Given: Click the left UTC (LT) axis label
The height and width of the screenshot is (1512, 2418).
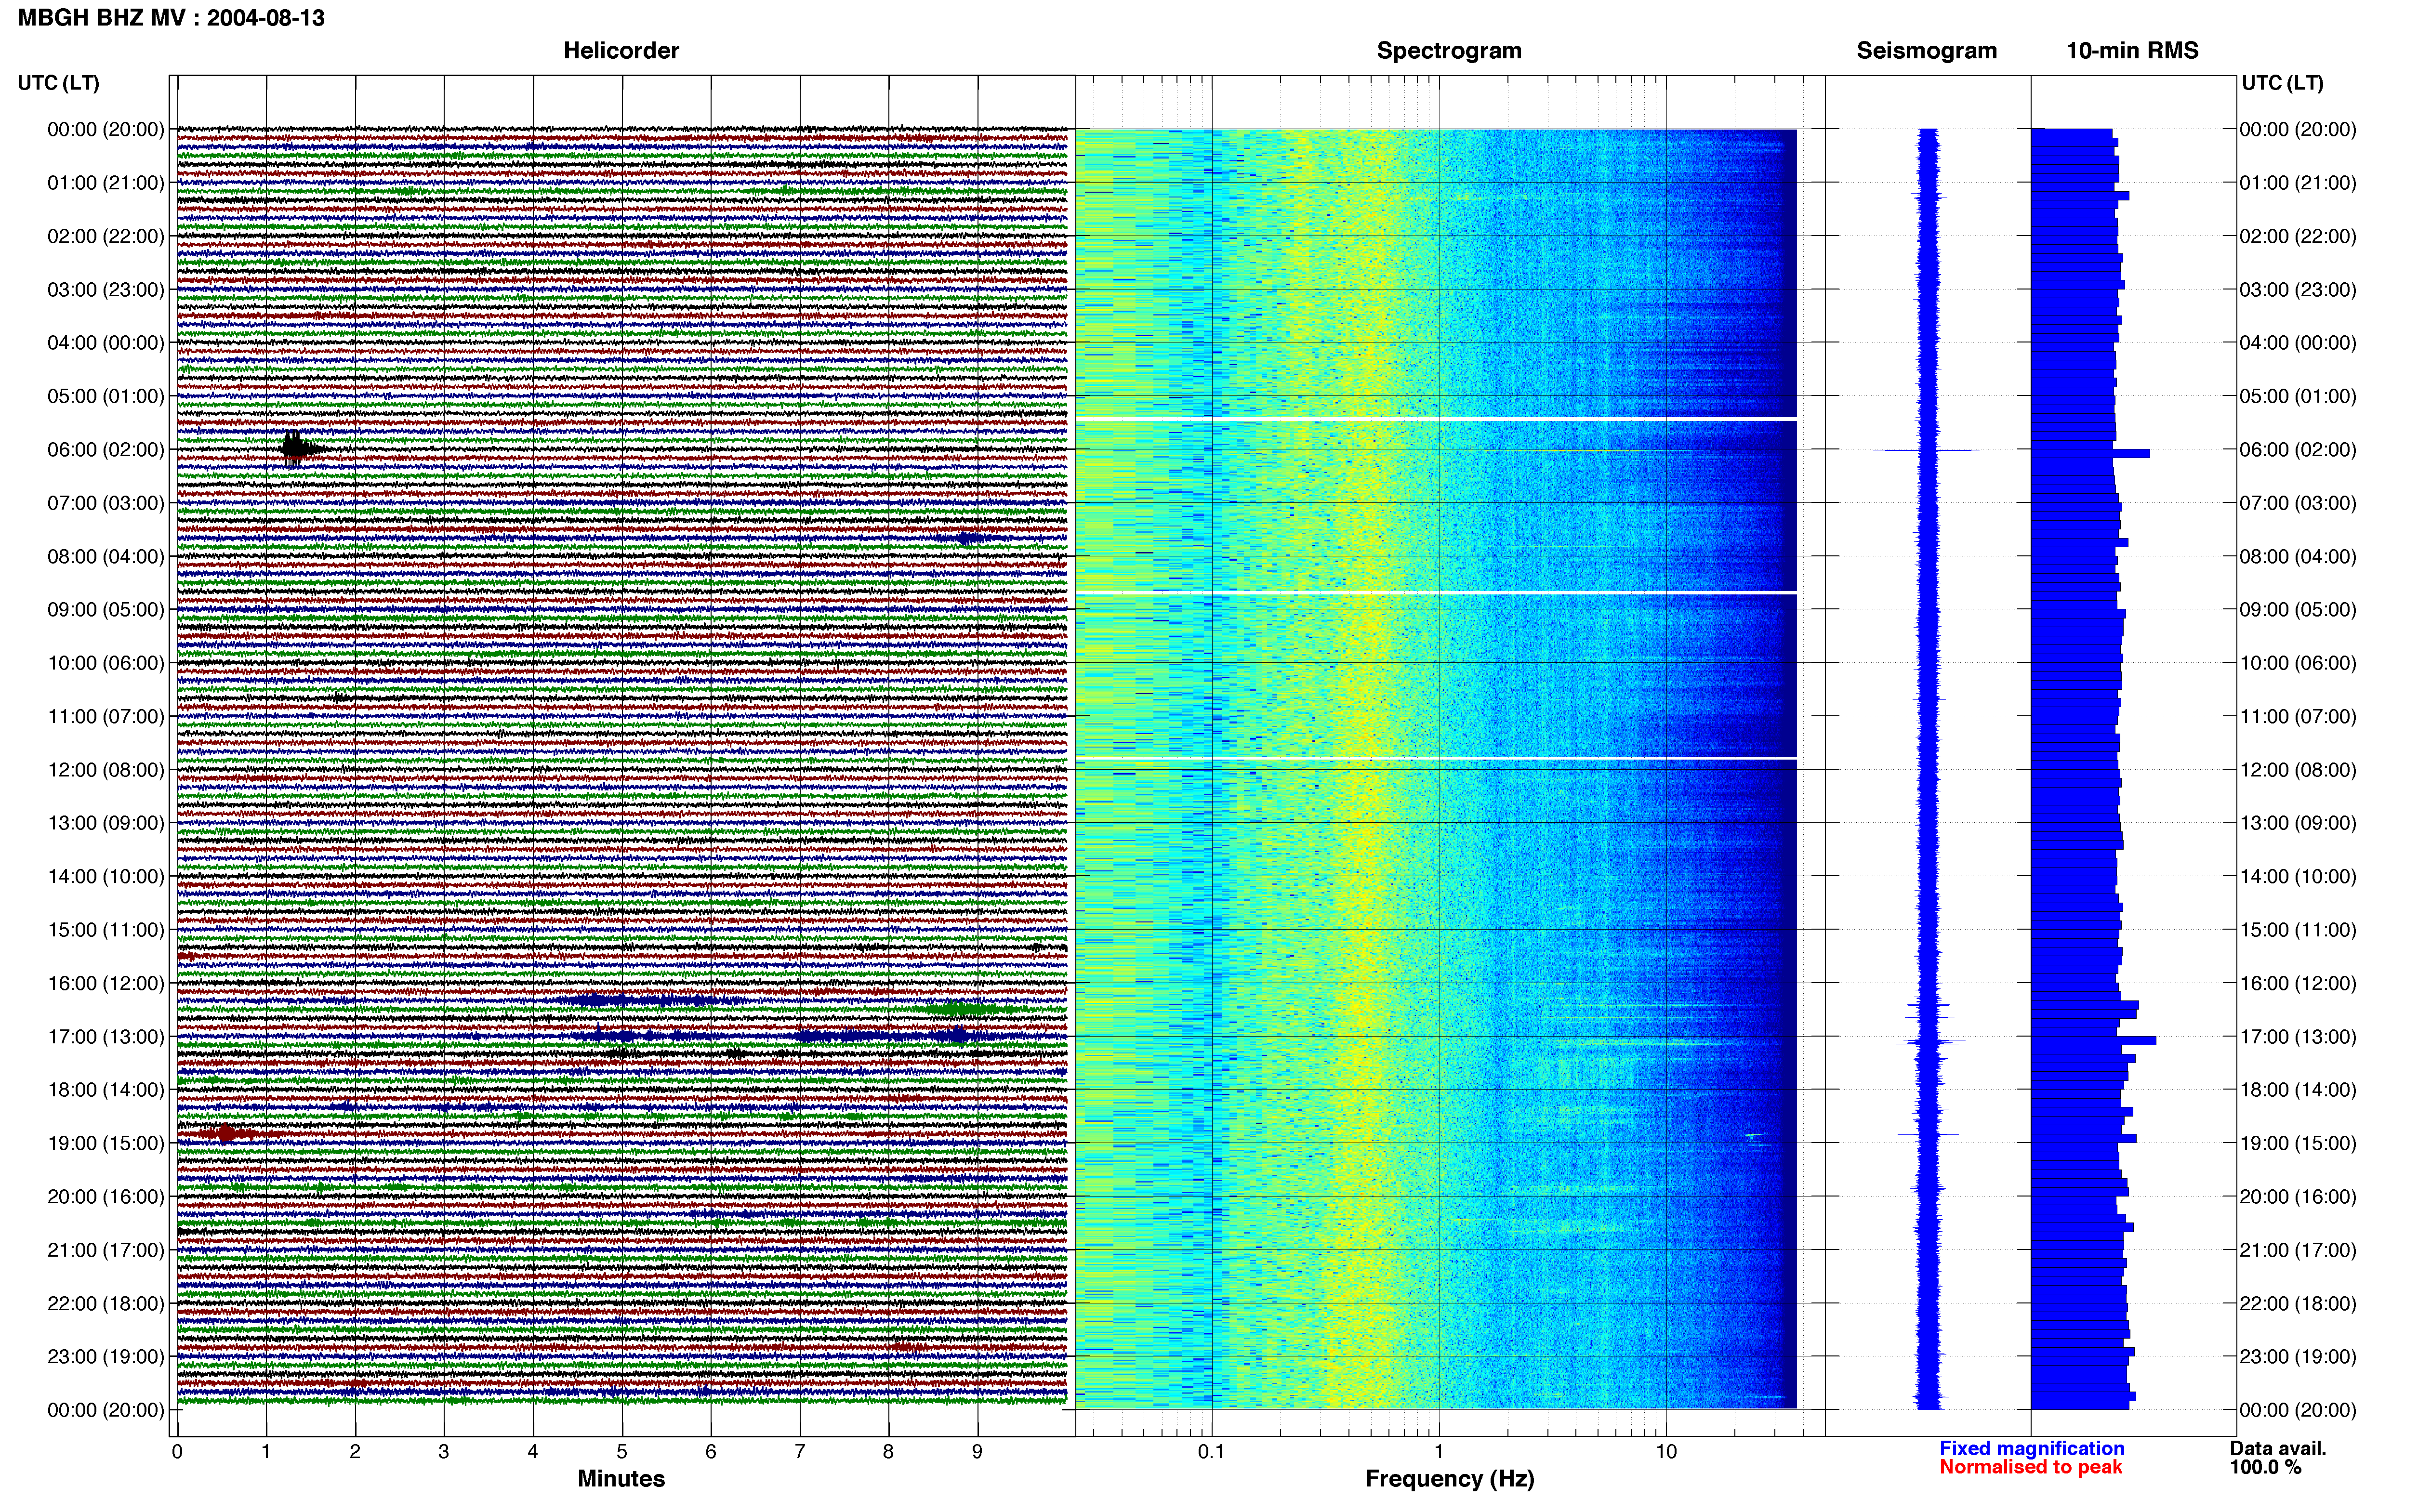Looking at the screenshot, I should (58, 83).
